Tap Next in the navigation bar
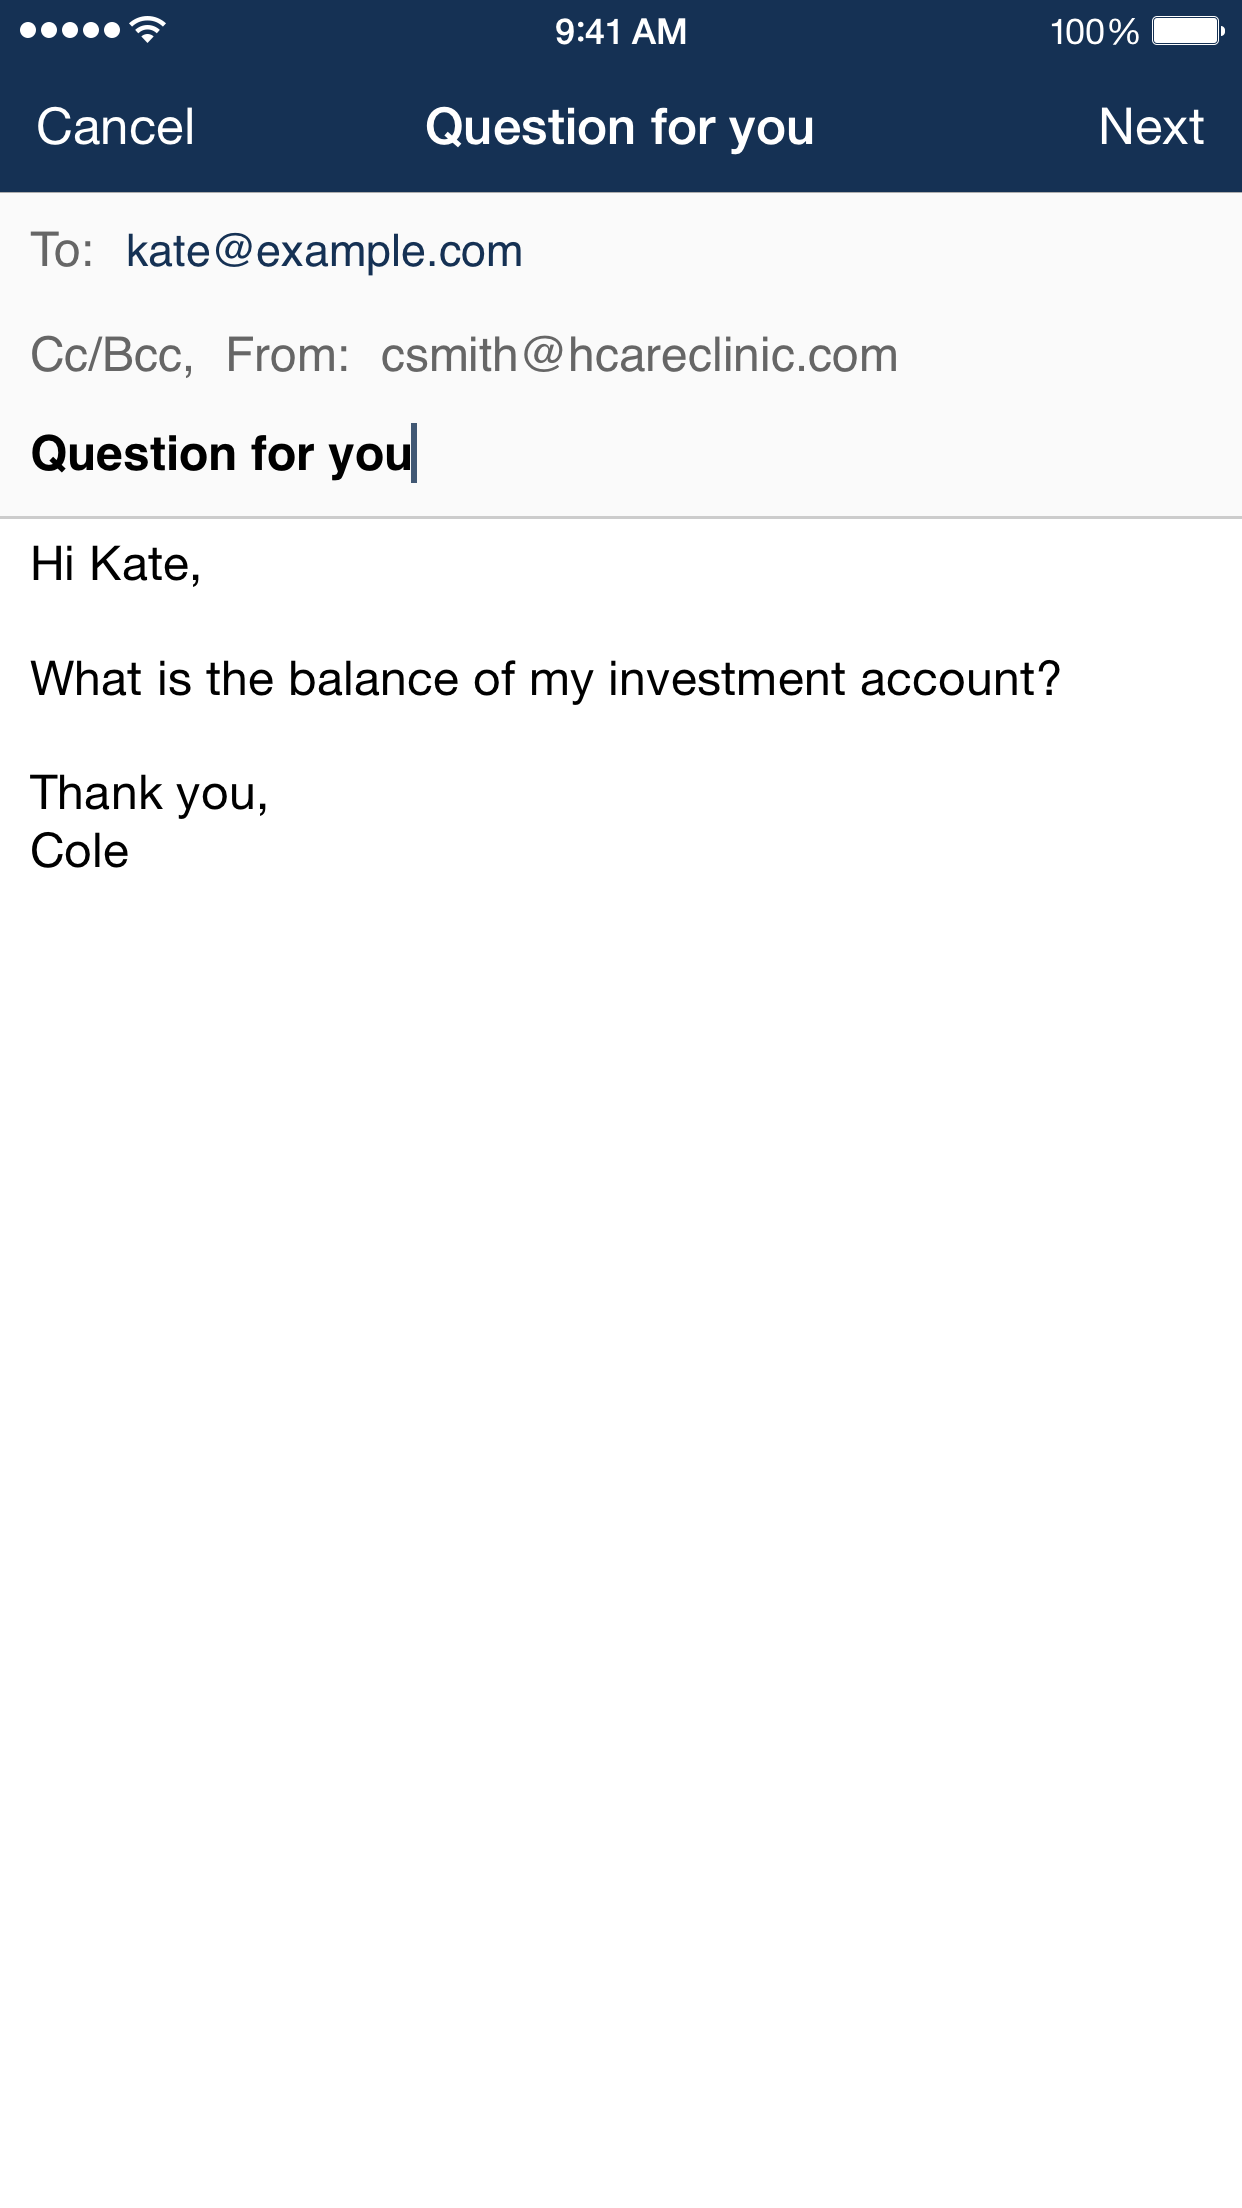1242x2208 pixels. click(x=1151, y=127)
